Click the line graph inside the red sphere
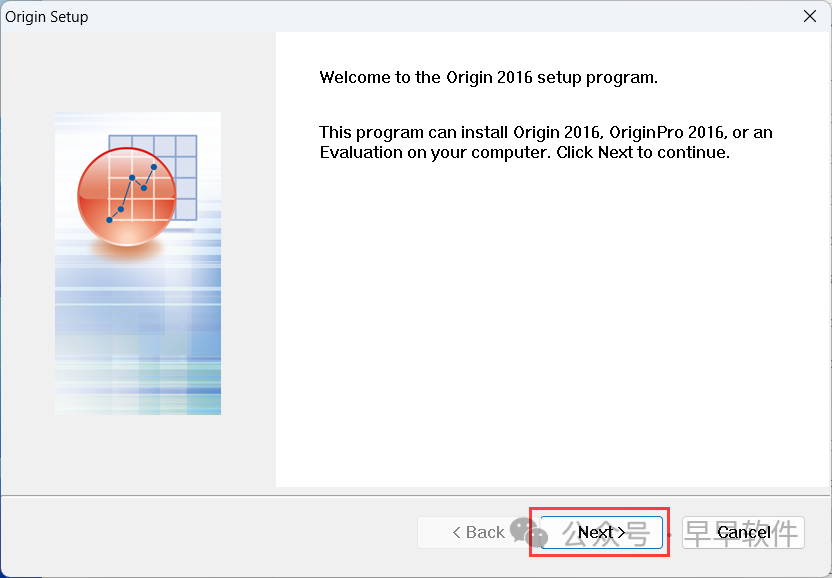The width and height of the screenshot is (832, 578). [133, 192]
